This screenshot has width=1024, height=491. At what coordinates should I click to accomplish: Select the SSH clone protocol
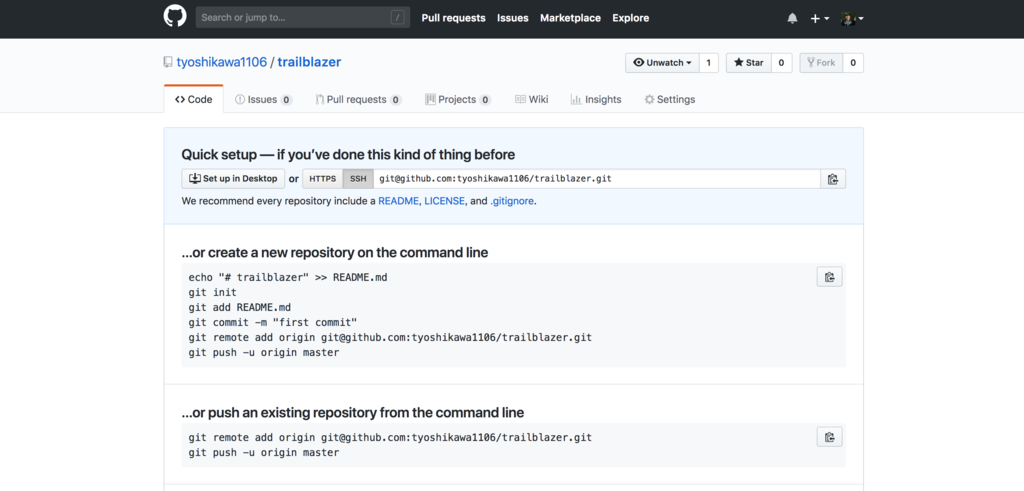[358, 178]
